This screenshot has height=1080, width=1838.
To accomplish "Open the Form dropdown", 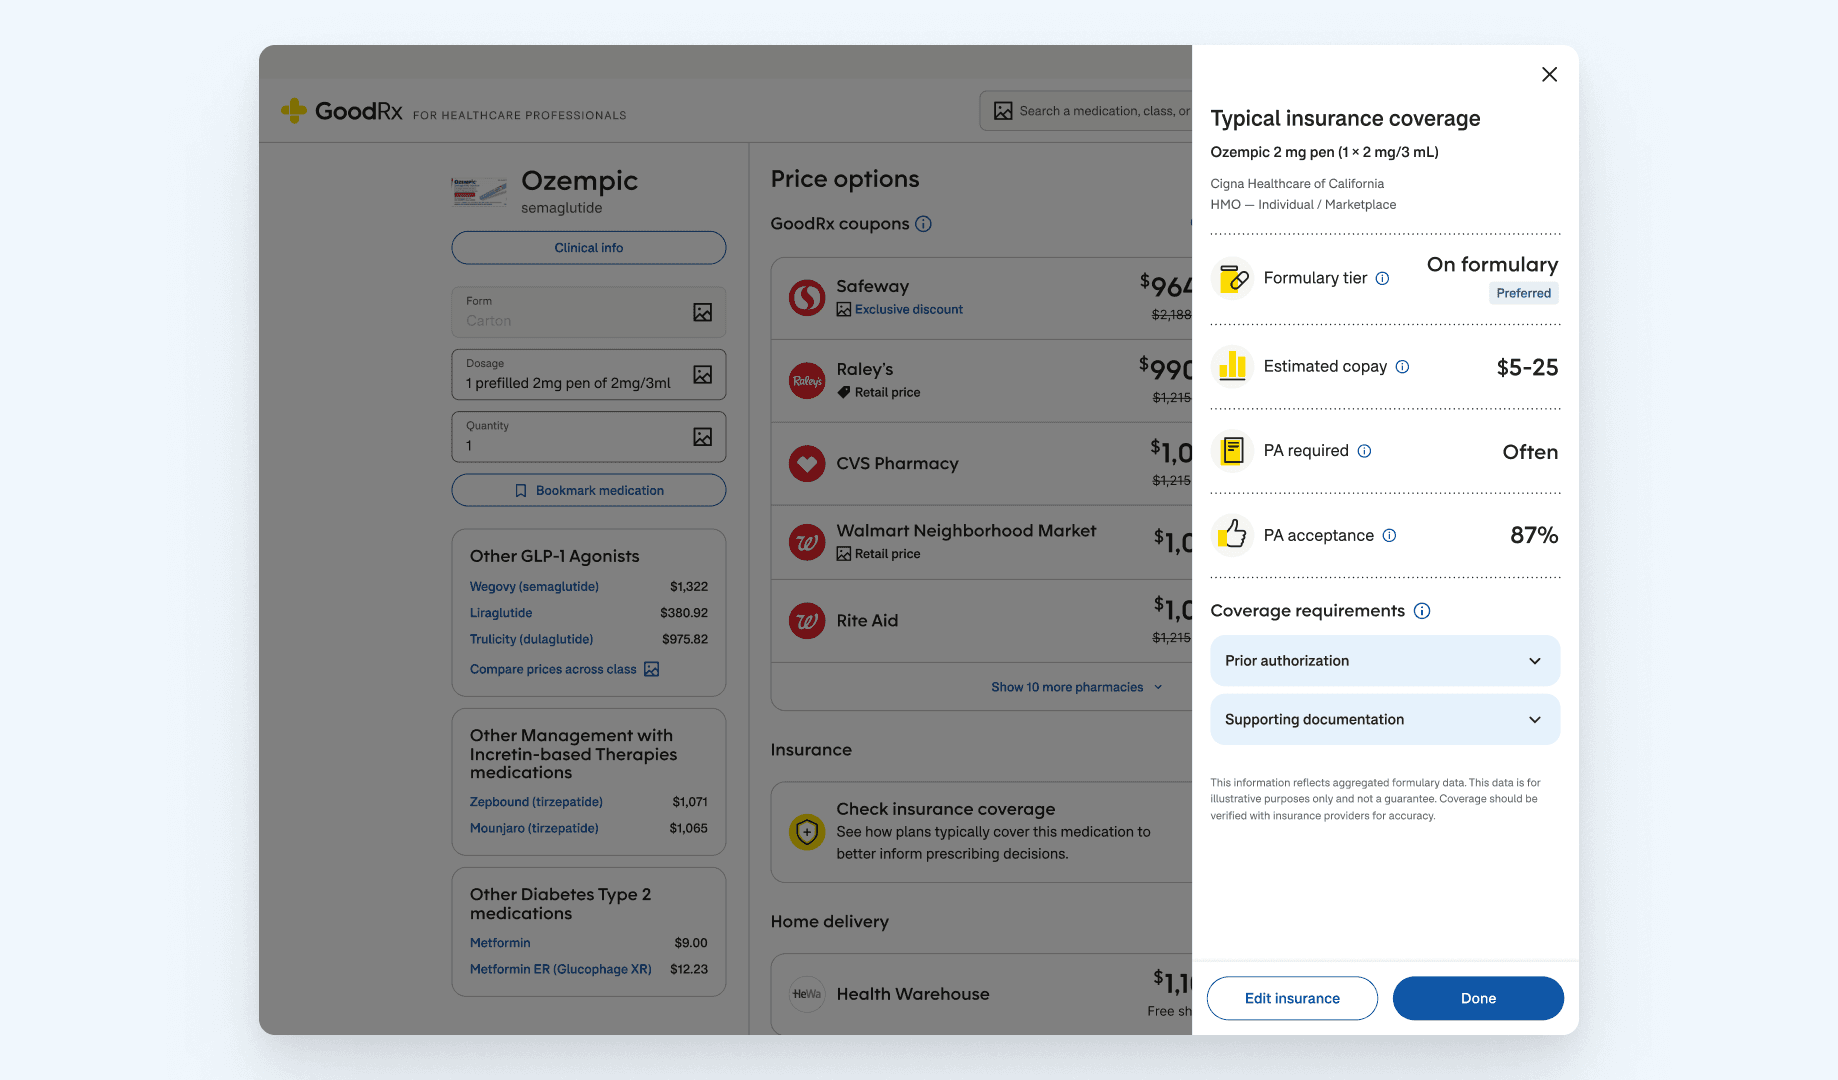I will pos(589,312).
